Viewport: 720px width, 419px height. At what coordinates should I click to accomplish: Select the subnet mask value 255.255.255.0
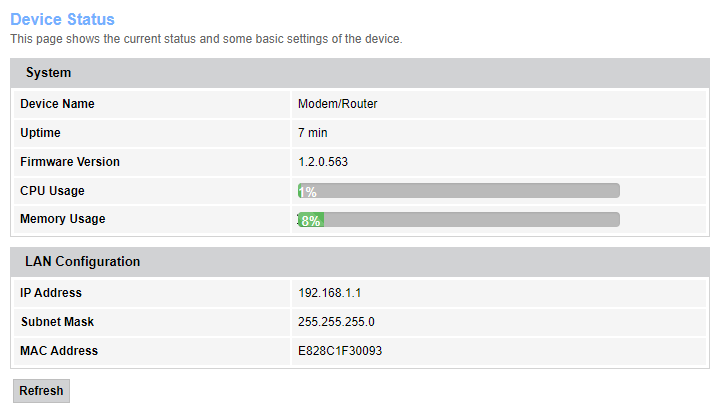(x=336, y=322)
